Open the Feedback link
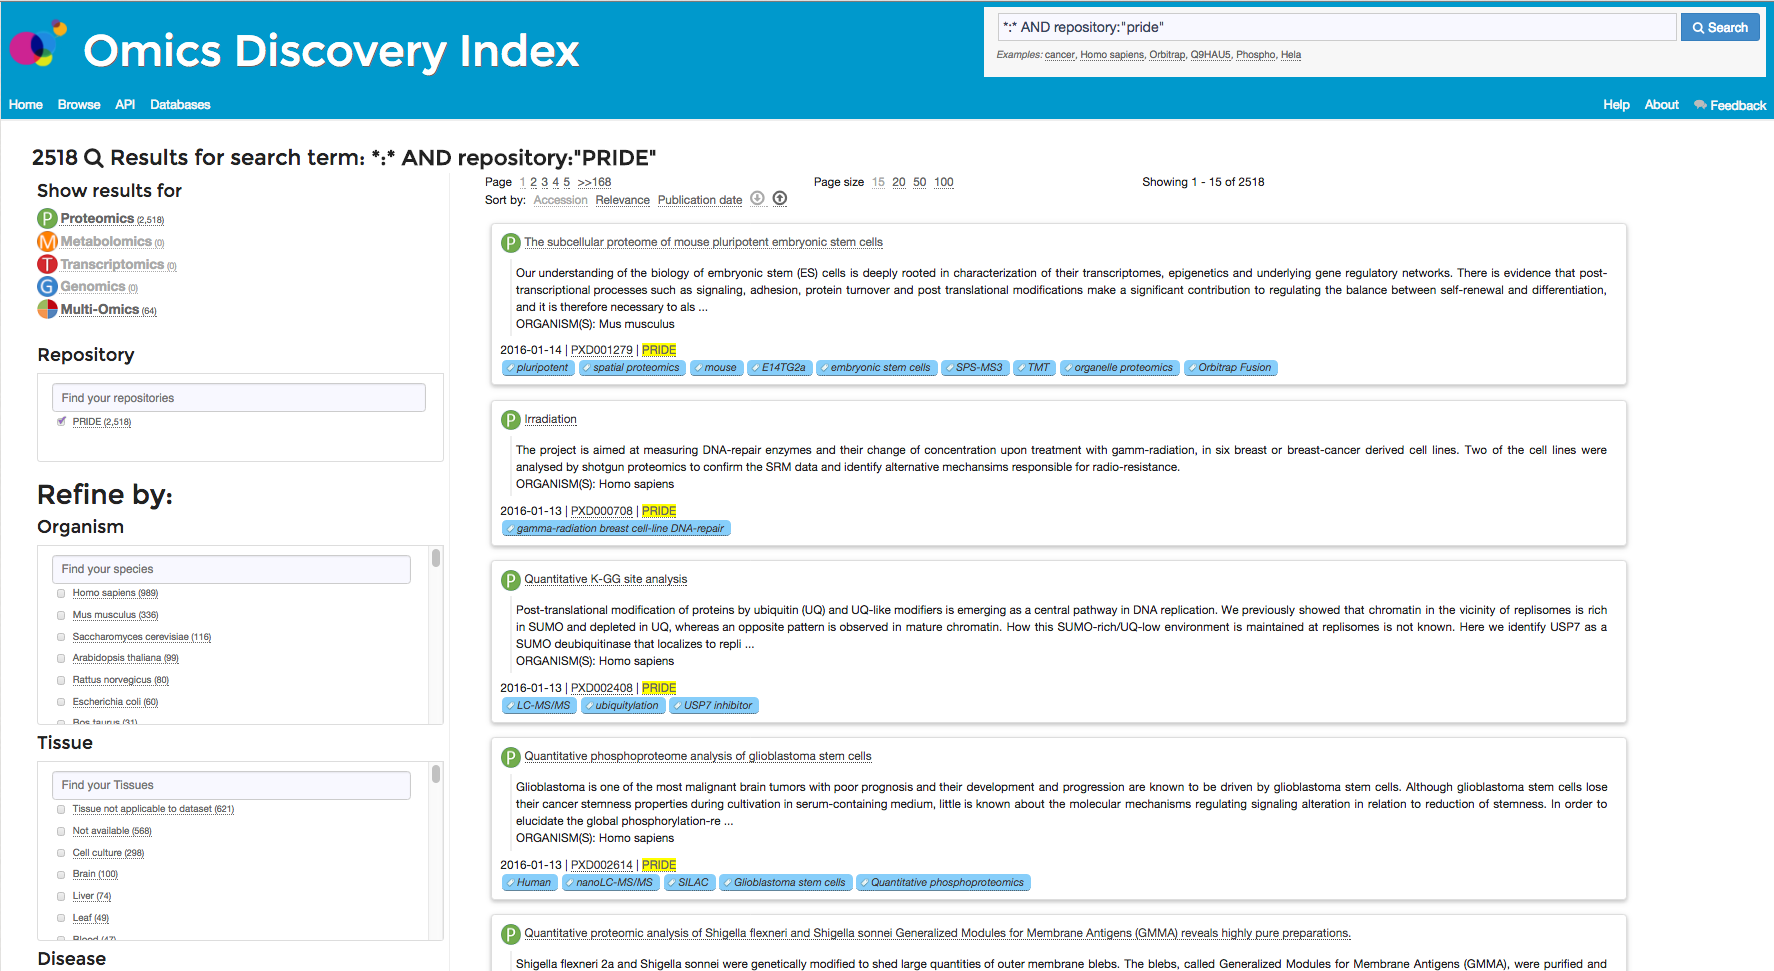 click(1737, 105)
